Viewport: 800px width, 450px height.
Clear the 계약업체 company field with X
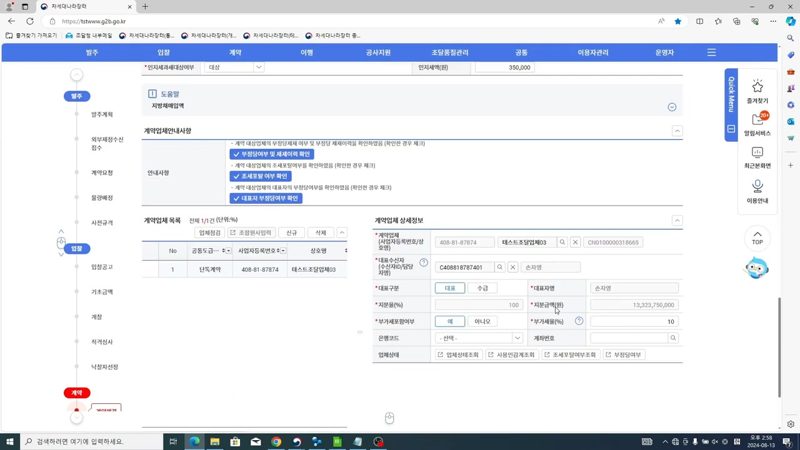click(575, 242)
